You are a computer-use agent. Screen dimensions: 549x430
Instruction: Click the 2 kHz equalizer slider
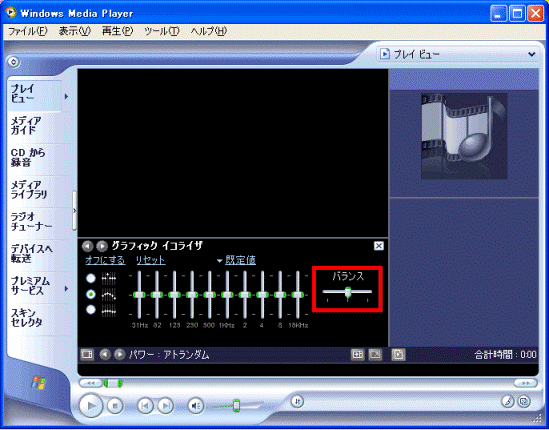click(x=245, y=295)
